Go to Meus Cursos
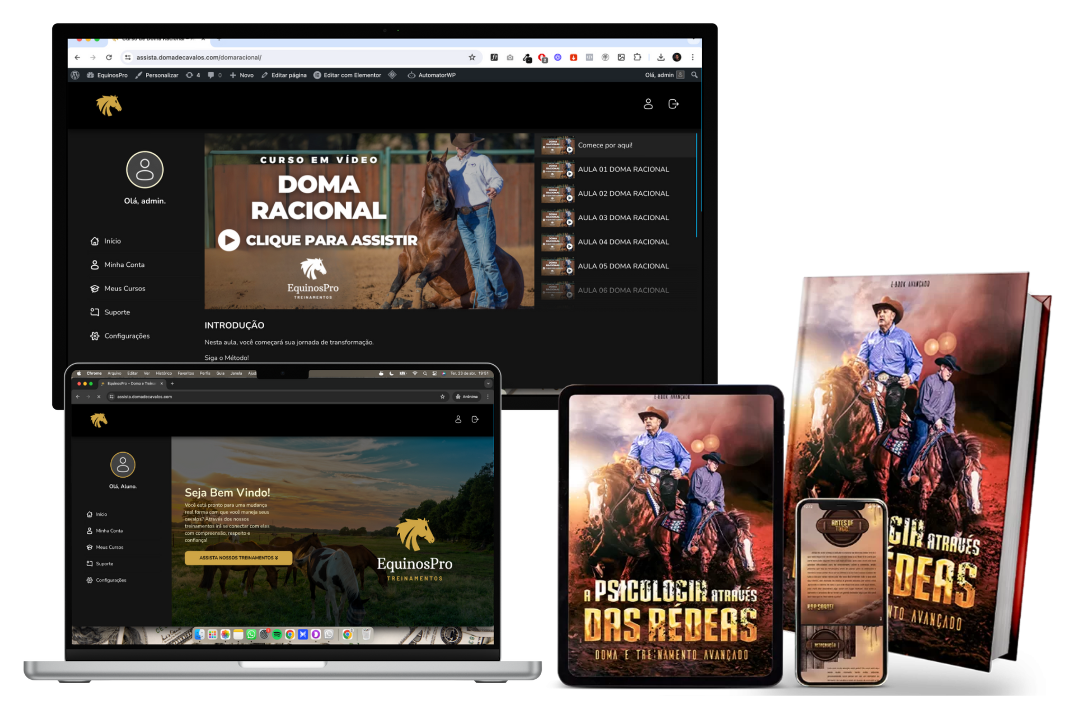The image size is (1080, 703). click(118, 288)
